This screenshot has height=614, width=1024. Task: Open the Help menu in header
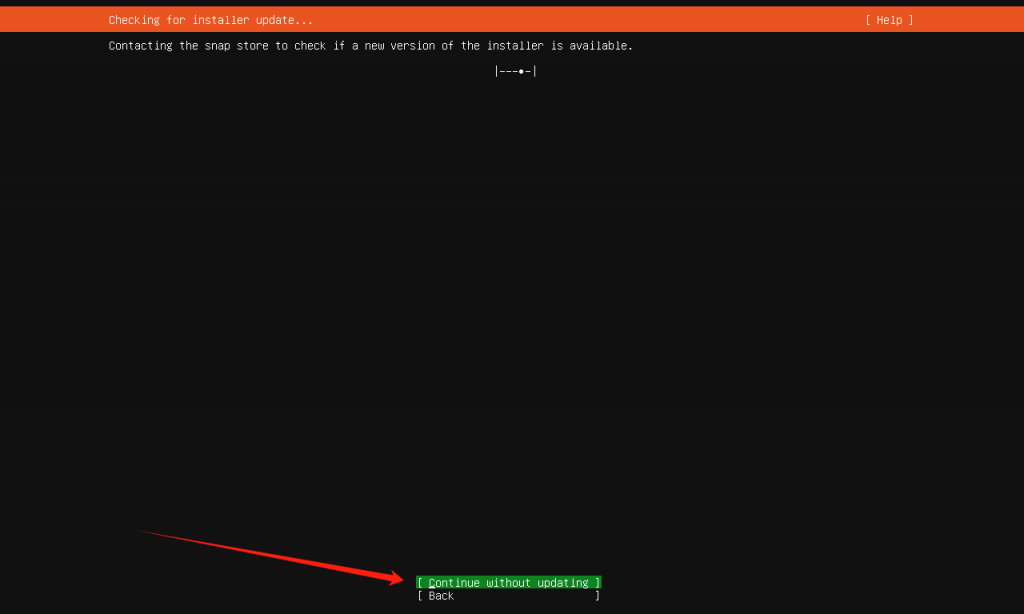[889, 20]
